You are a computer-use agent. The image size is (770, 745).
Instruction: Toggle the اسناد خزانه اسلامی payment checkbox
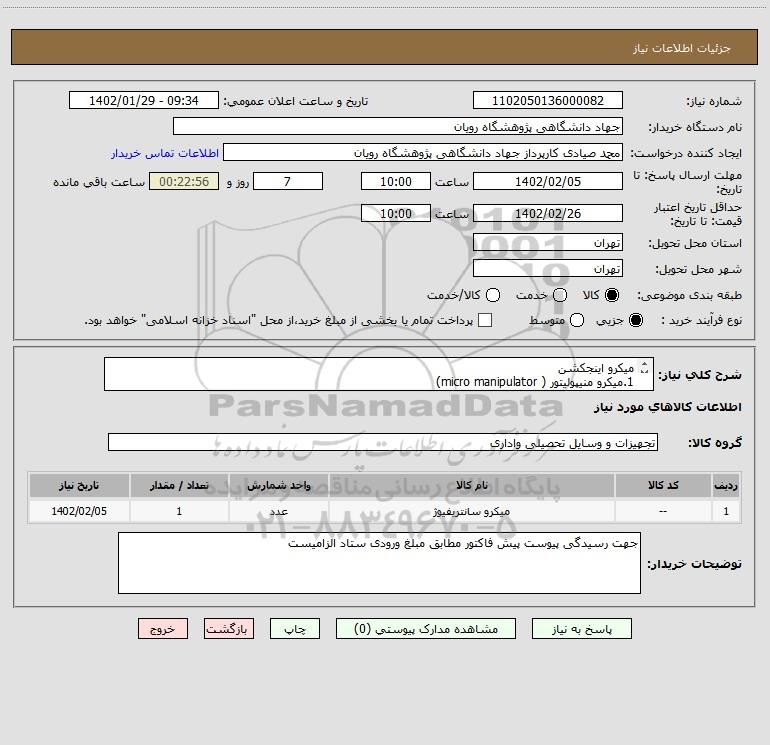coord(485,320)
